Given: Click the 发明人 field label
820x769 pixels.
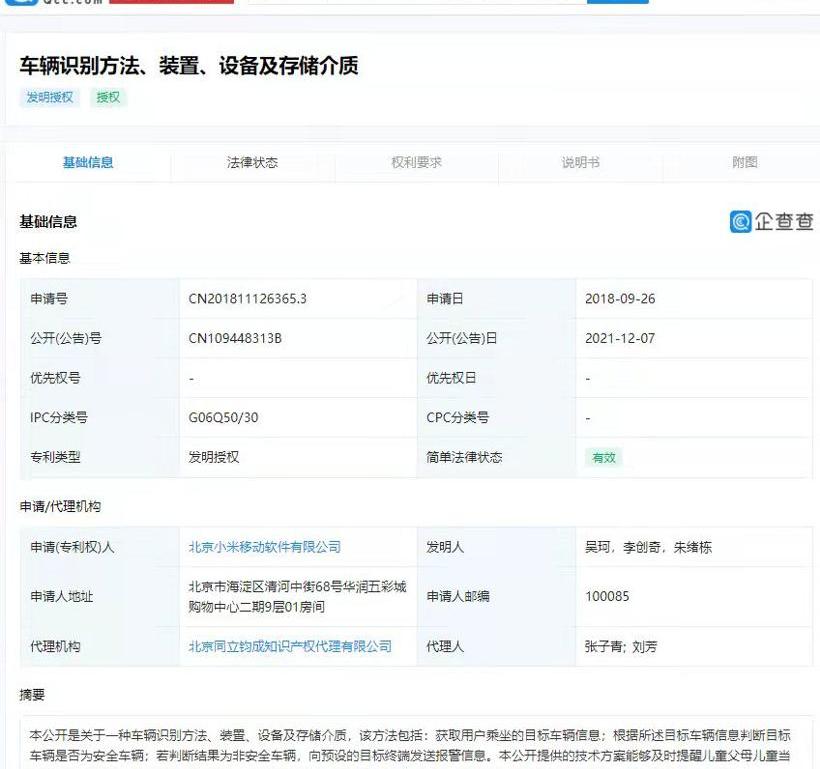Looking at the screenshot, I should click(445, 547).
